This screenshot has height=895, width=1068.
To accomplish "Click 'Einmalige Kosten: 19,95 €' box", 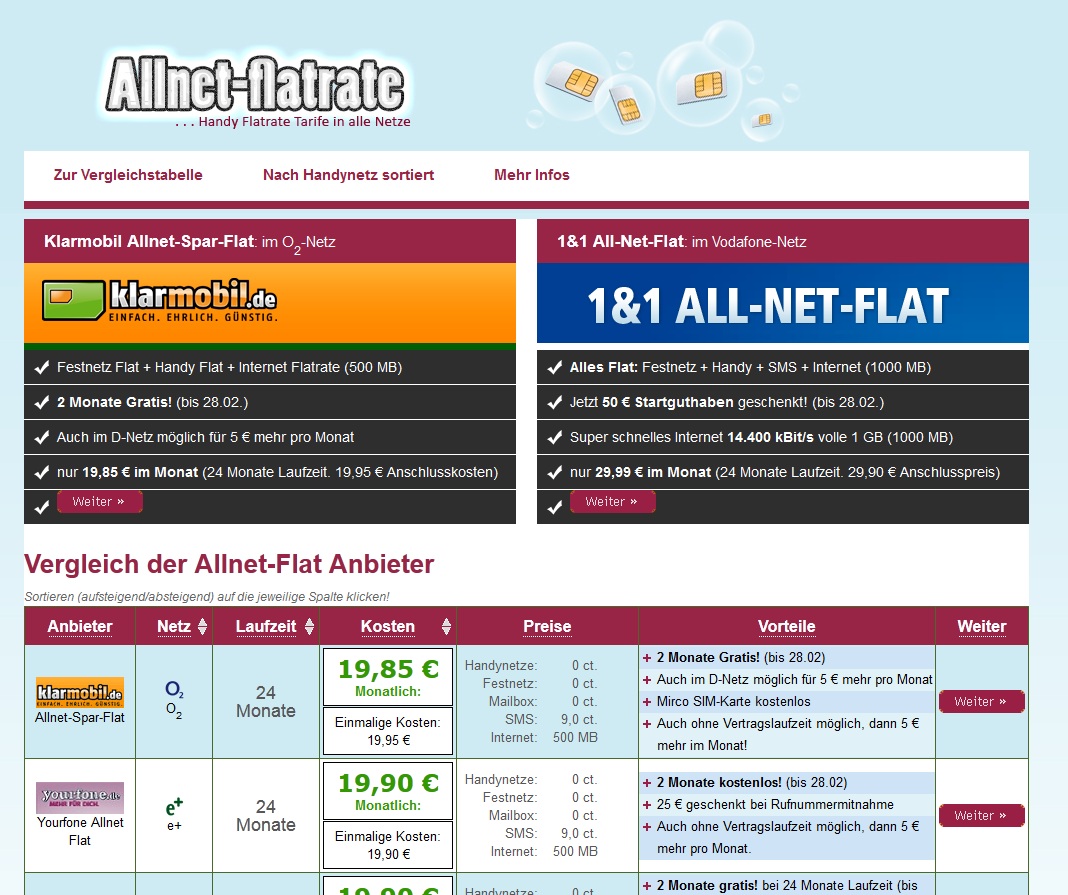I will [x=388, y=732].
